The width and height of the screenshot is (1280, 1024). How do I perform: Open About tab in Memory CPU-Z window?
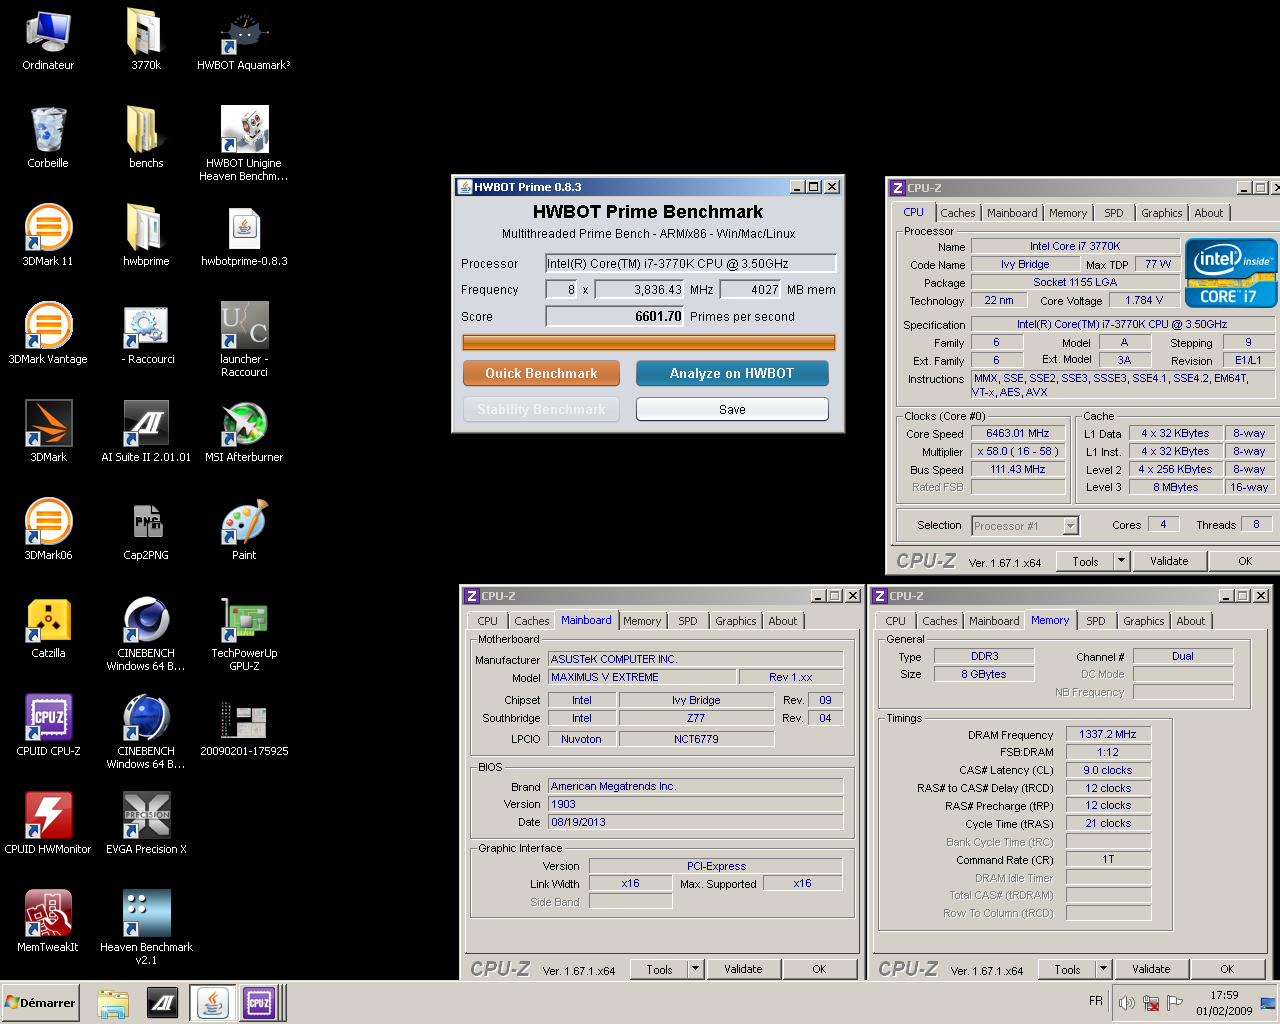(x=1190, y=621)
